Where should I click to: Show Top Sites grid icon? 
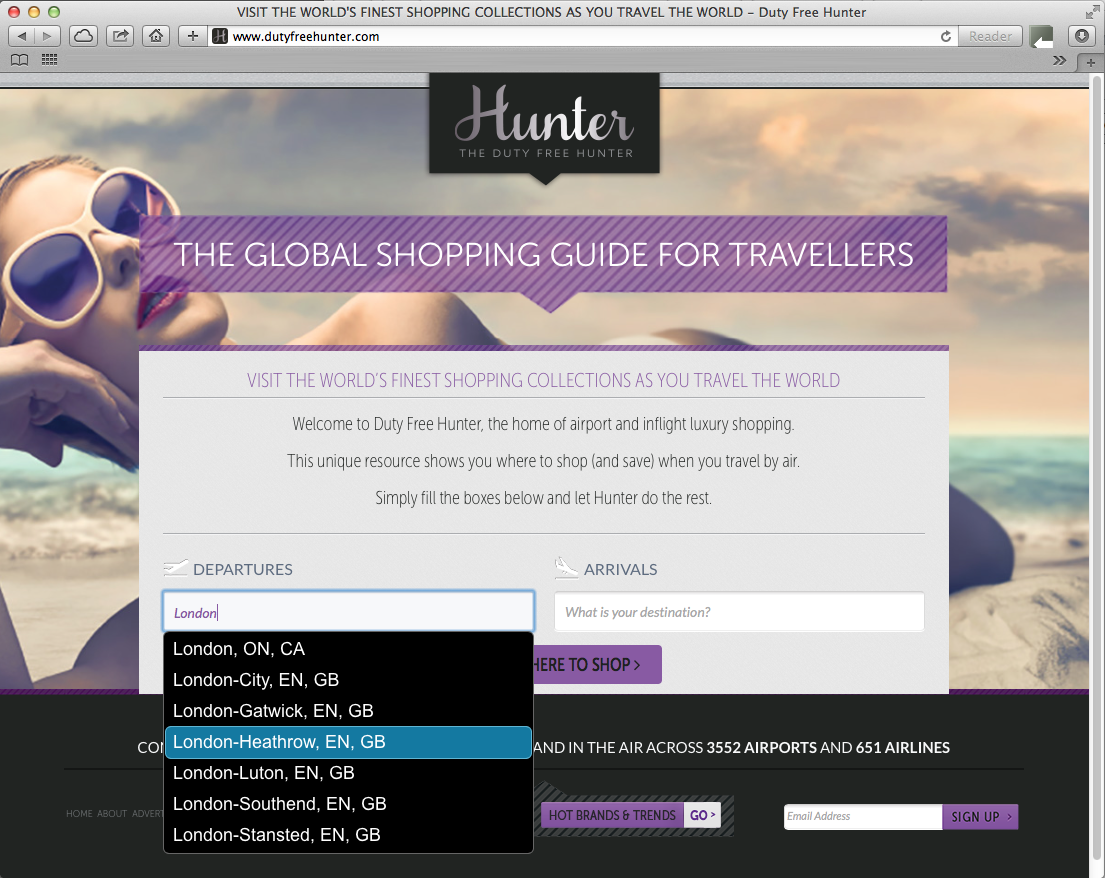click(x=49, y=60)
